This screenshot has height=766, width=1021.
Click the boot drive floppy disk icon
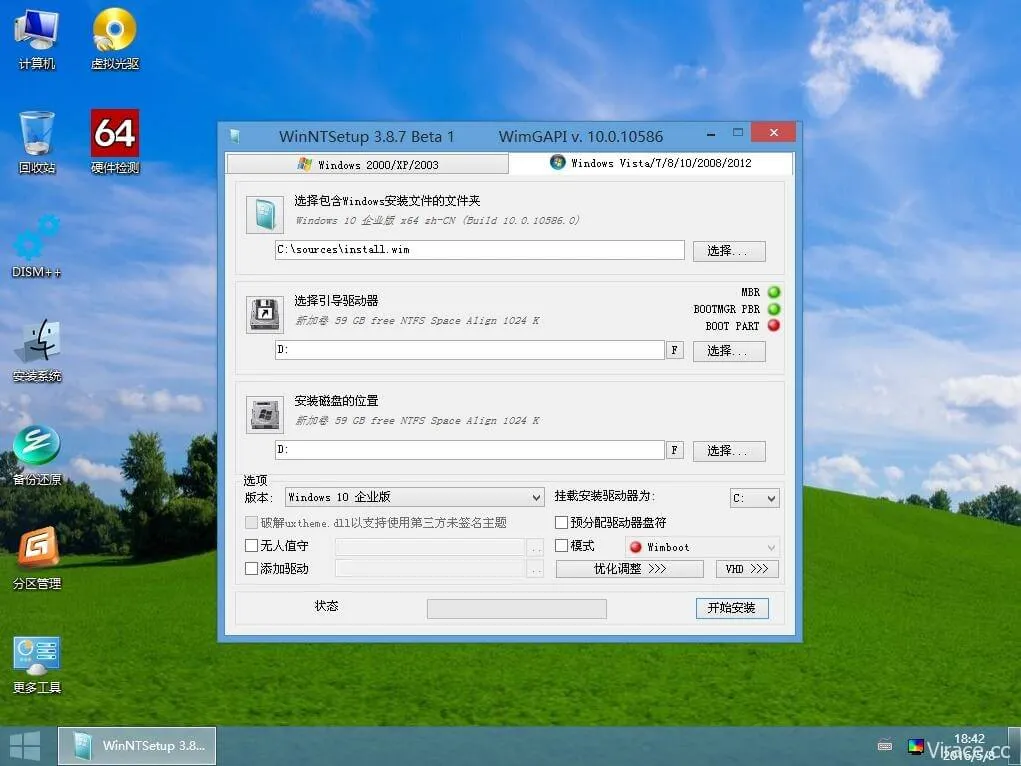pos(264,315)
